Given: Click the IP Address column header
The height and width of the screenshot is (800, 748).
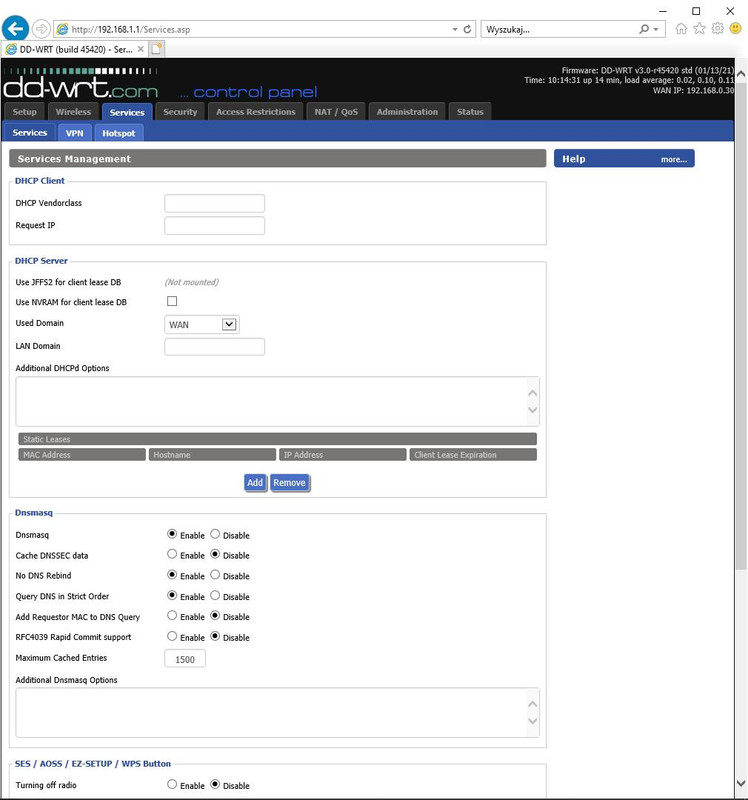Looking at the screenshot, I should (x=343, y=455).
